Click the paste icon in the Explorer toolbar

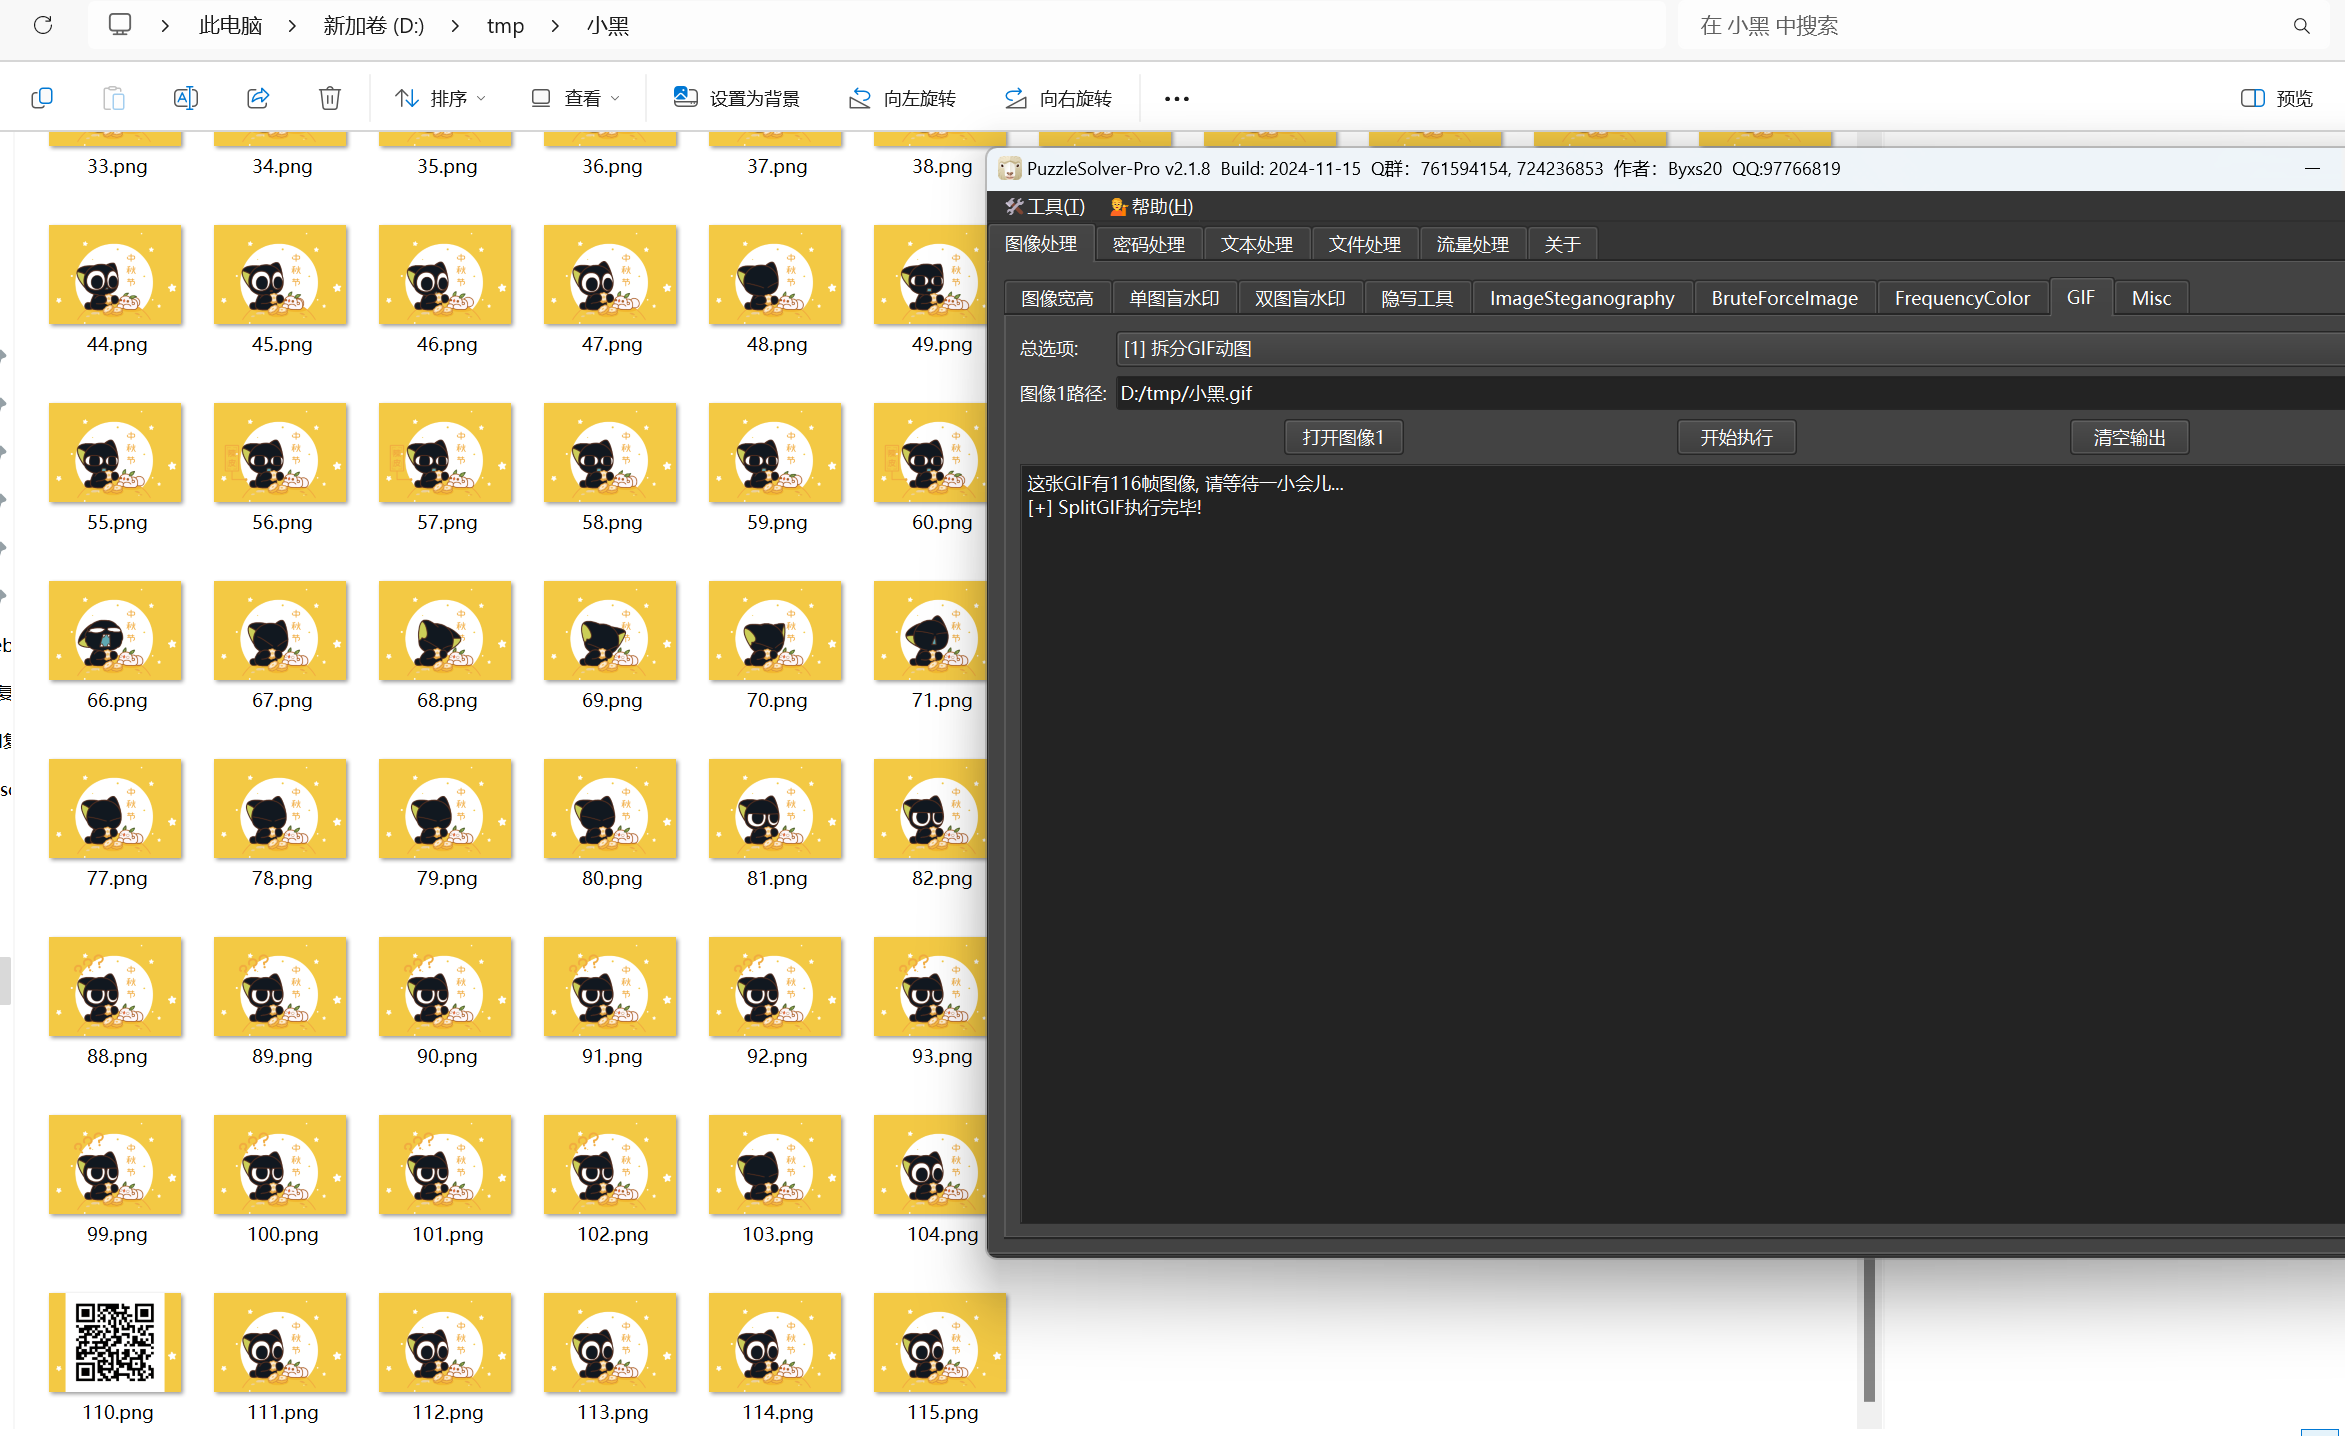point(114,98)
